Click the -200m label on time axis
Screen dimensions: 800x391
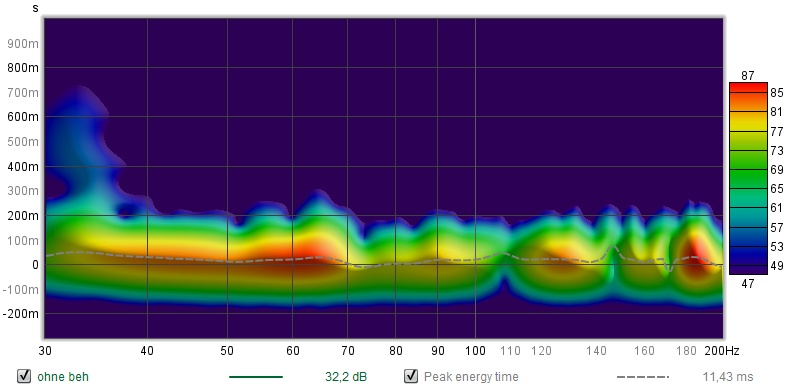coord(20,313)
